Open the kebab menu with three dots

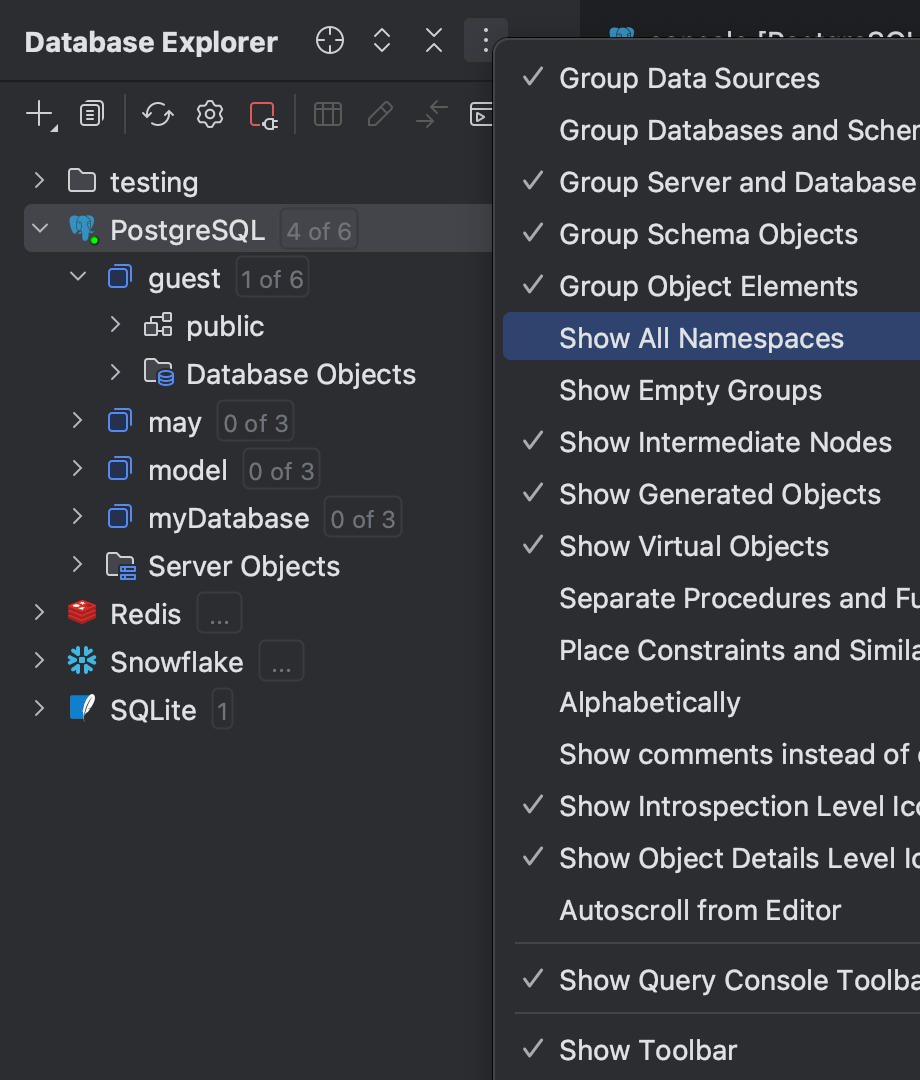pos(485,40)
